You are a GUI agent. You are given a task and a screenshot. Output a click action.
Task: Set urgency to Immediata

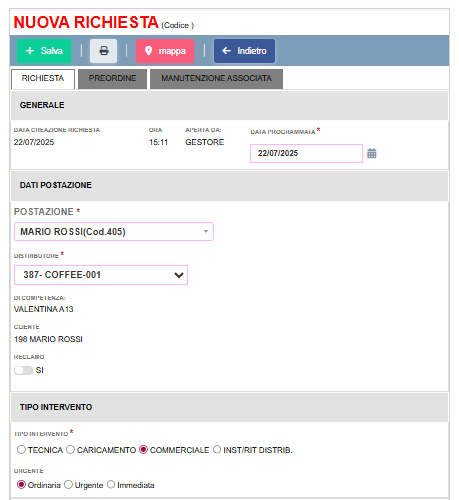111,485
